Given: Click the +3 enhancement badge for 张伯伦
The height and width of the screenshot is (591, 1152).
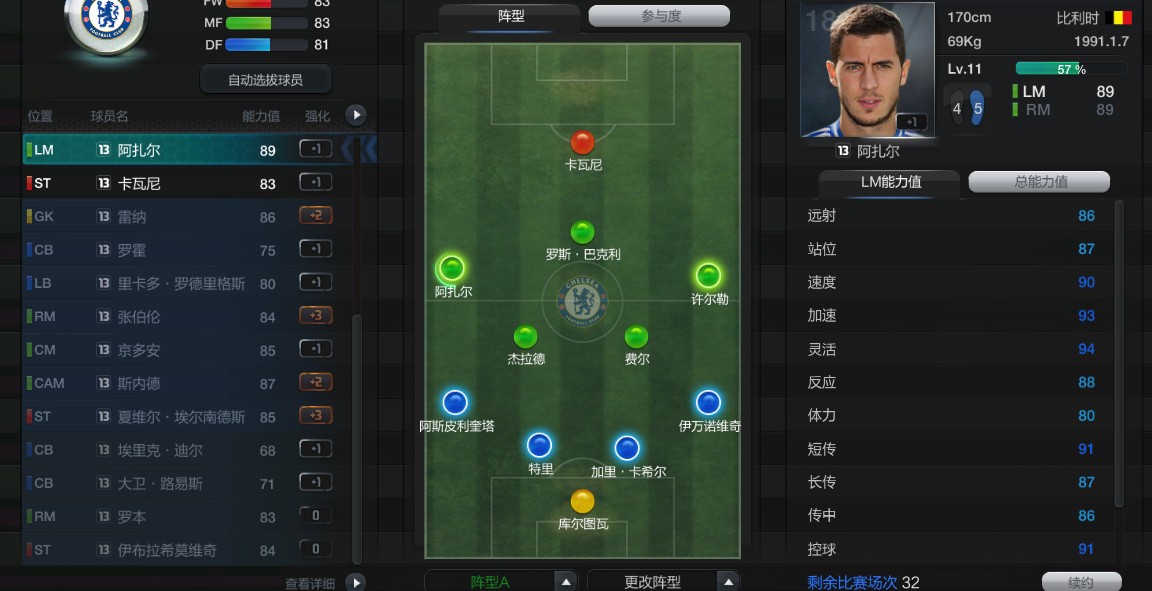Looking at the screenshot, I should point(316,316).
